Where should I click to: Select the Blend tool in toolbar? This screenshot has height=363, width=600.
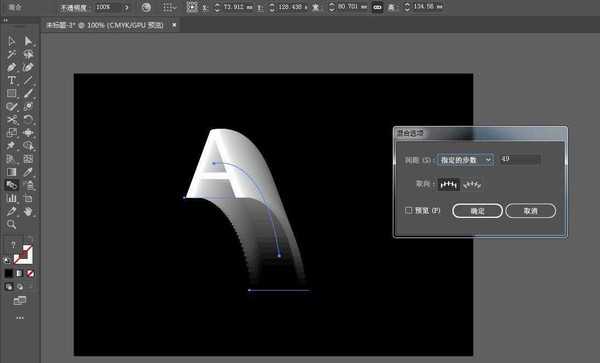coord(11,185)
